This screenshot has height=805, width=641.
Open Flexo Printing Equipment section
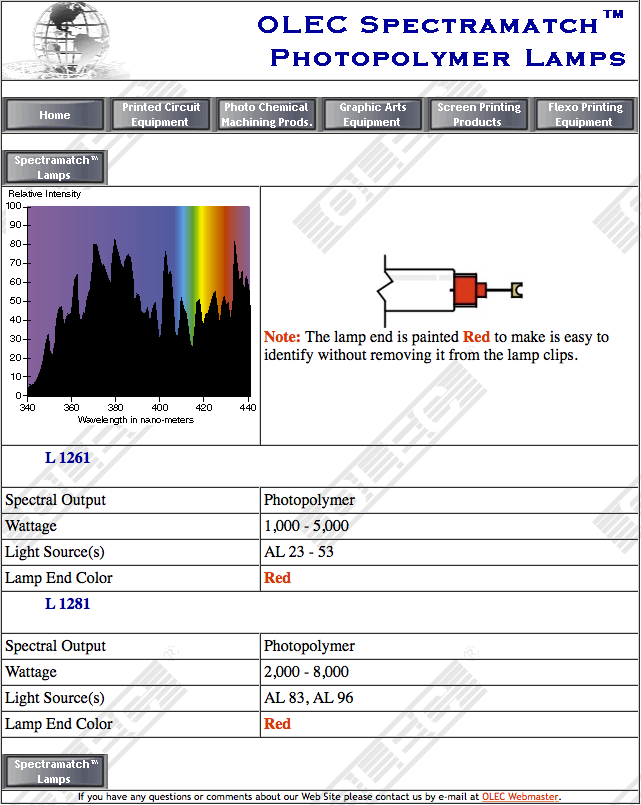[585, 114]
